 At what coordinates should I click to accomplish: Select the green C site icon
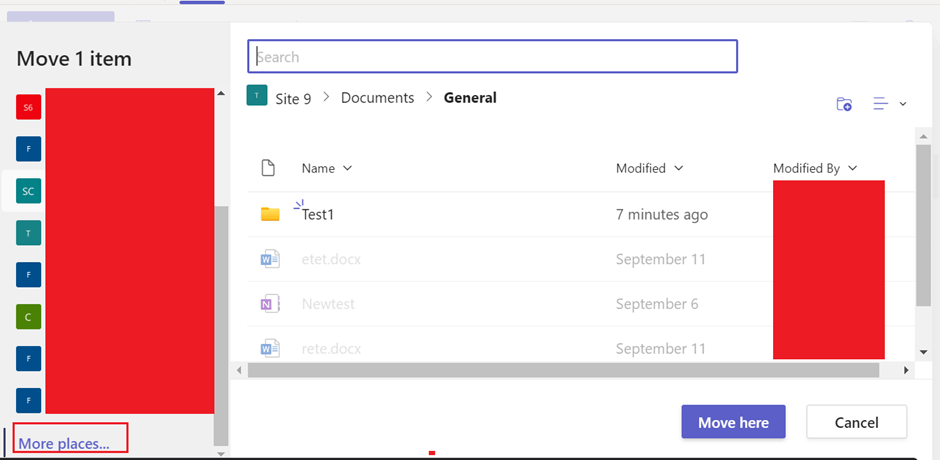(28, 317)
